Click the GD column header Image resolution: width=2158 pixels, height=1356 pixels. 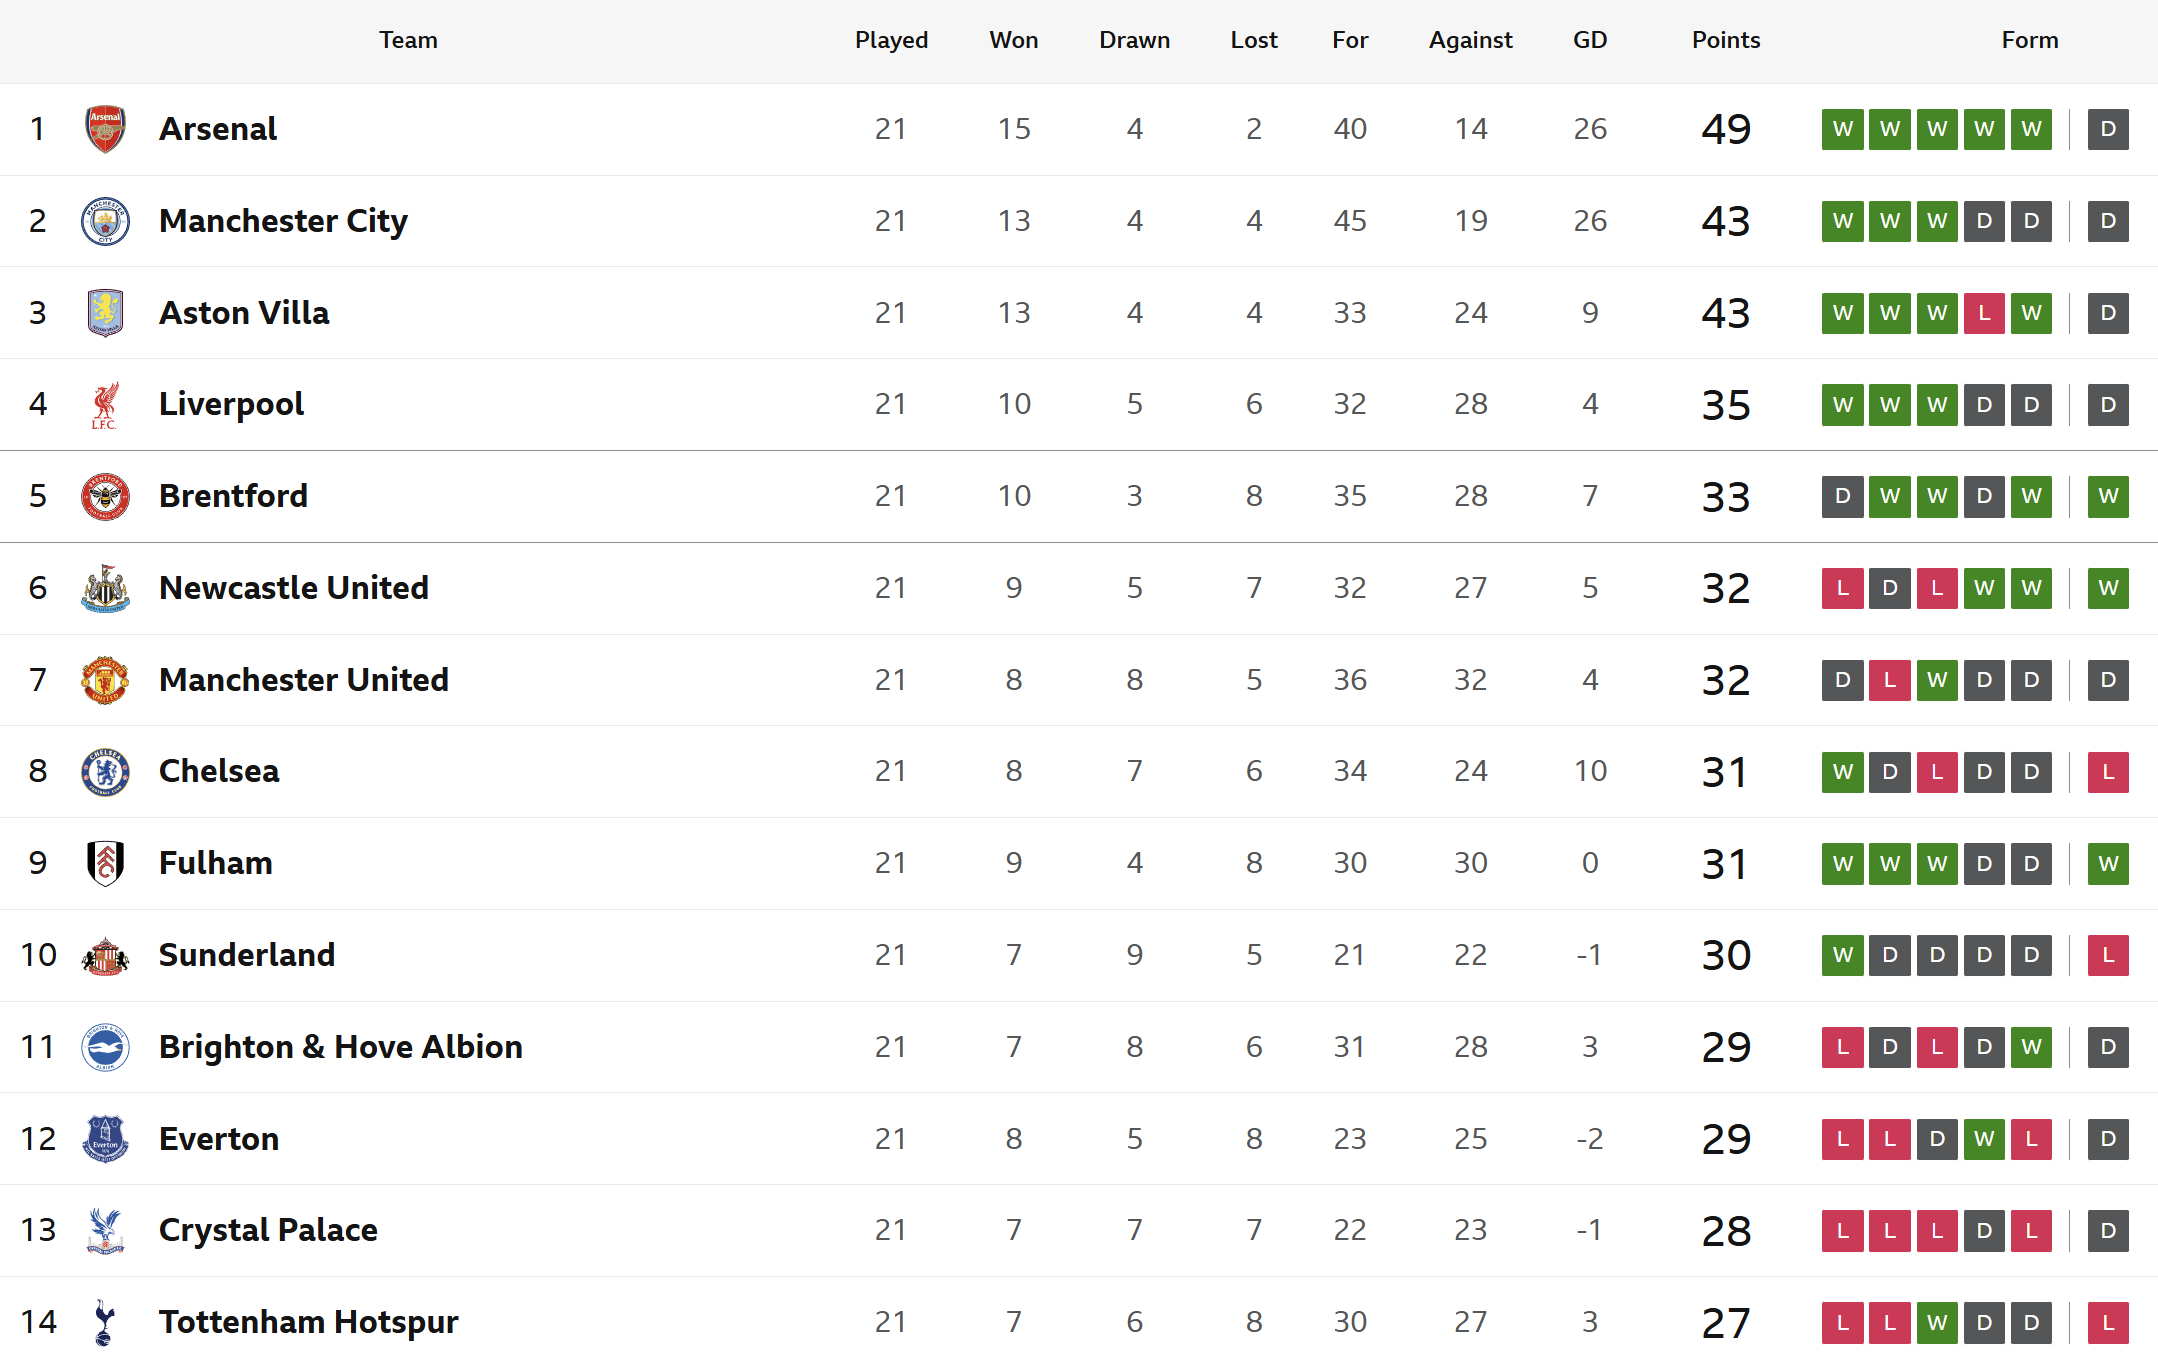point(1589,40)
